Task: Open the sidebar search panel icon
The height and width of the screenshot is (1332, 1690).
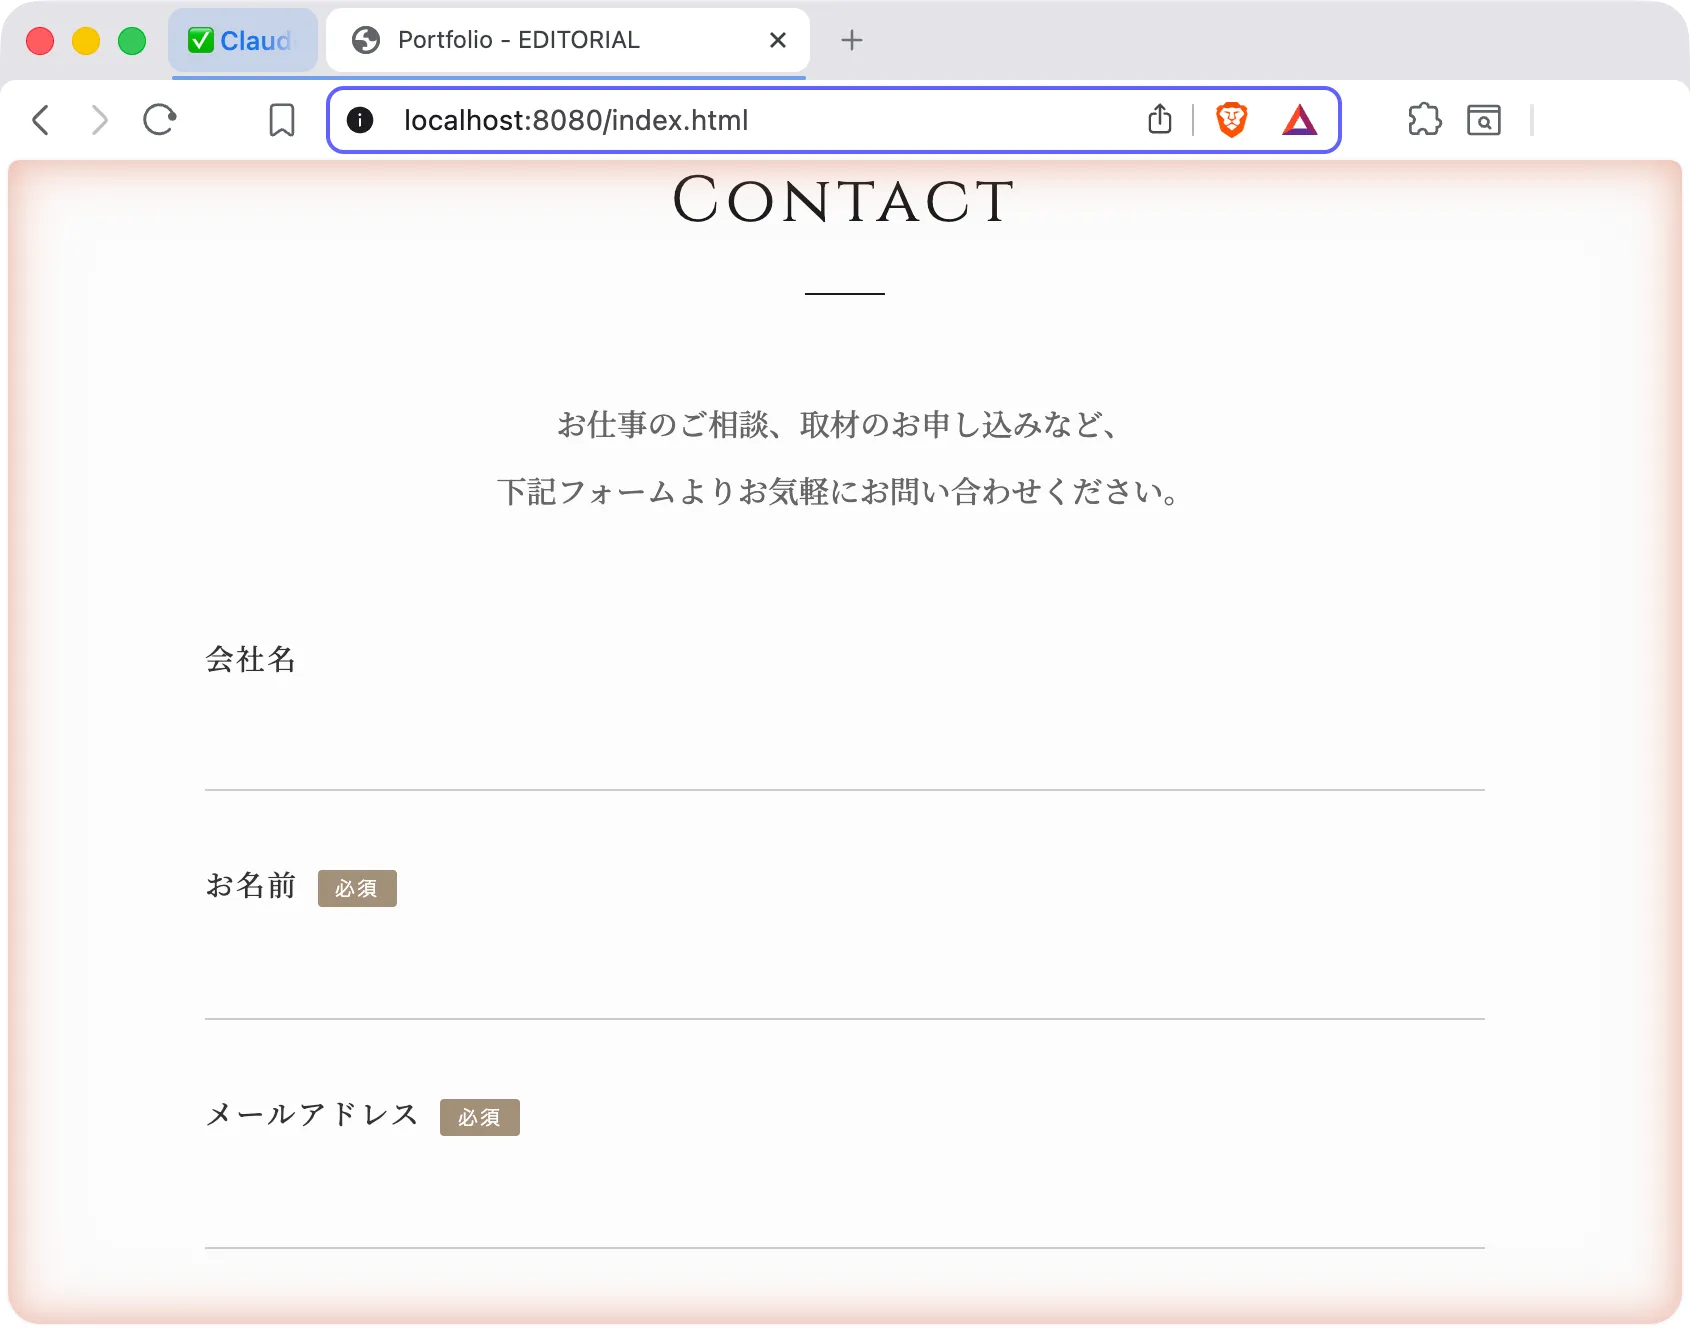Action: [1484, 120]
